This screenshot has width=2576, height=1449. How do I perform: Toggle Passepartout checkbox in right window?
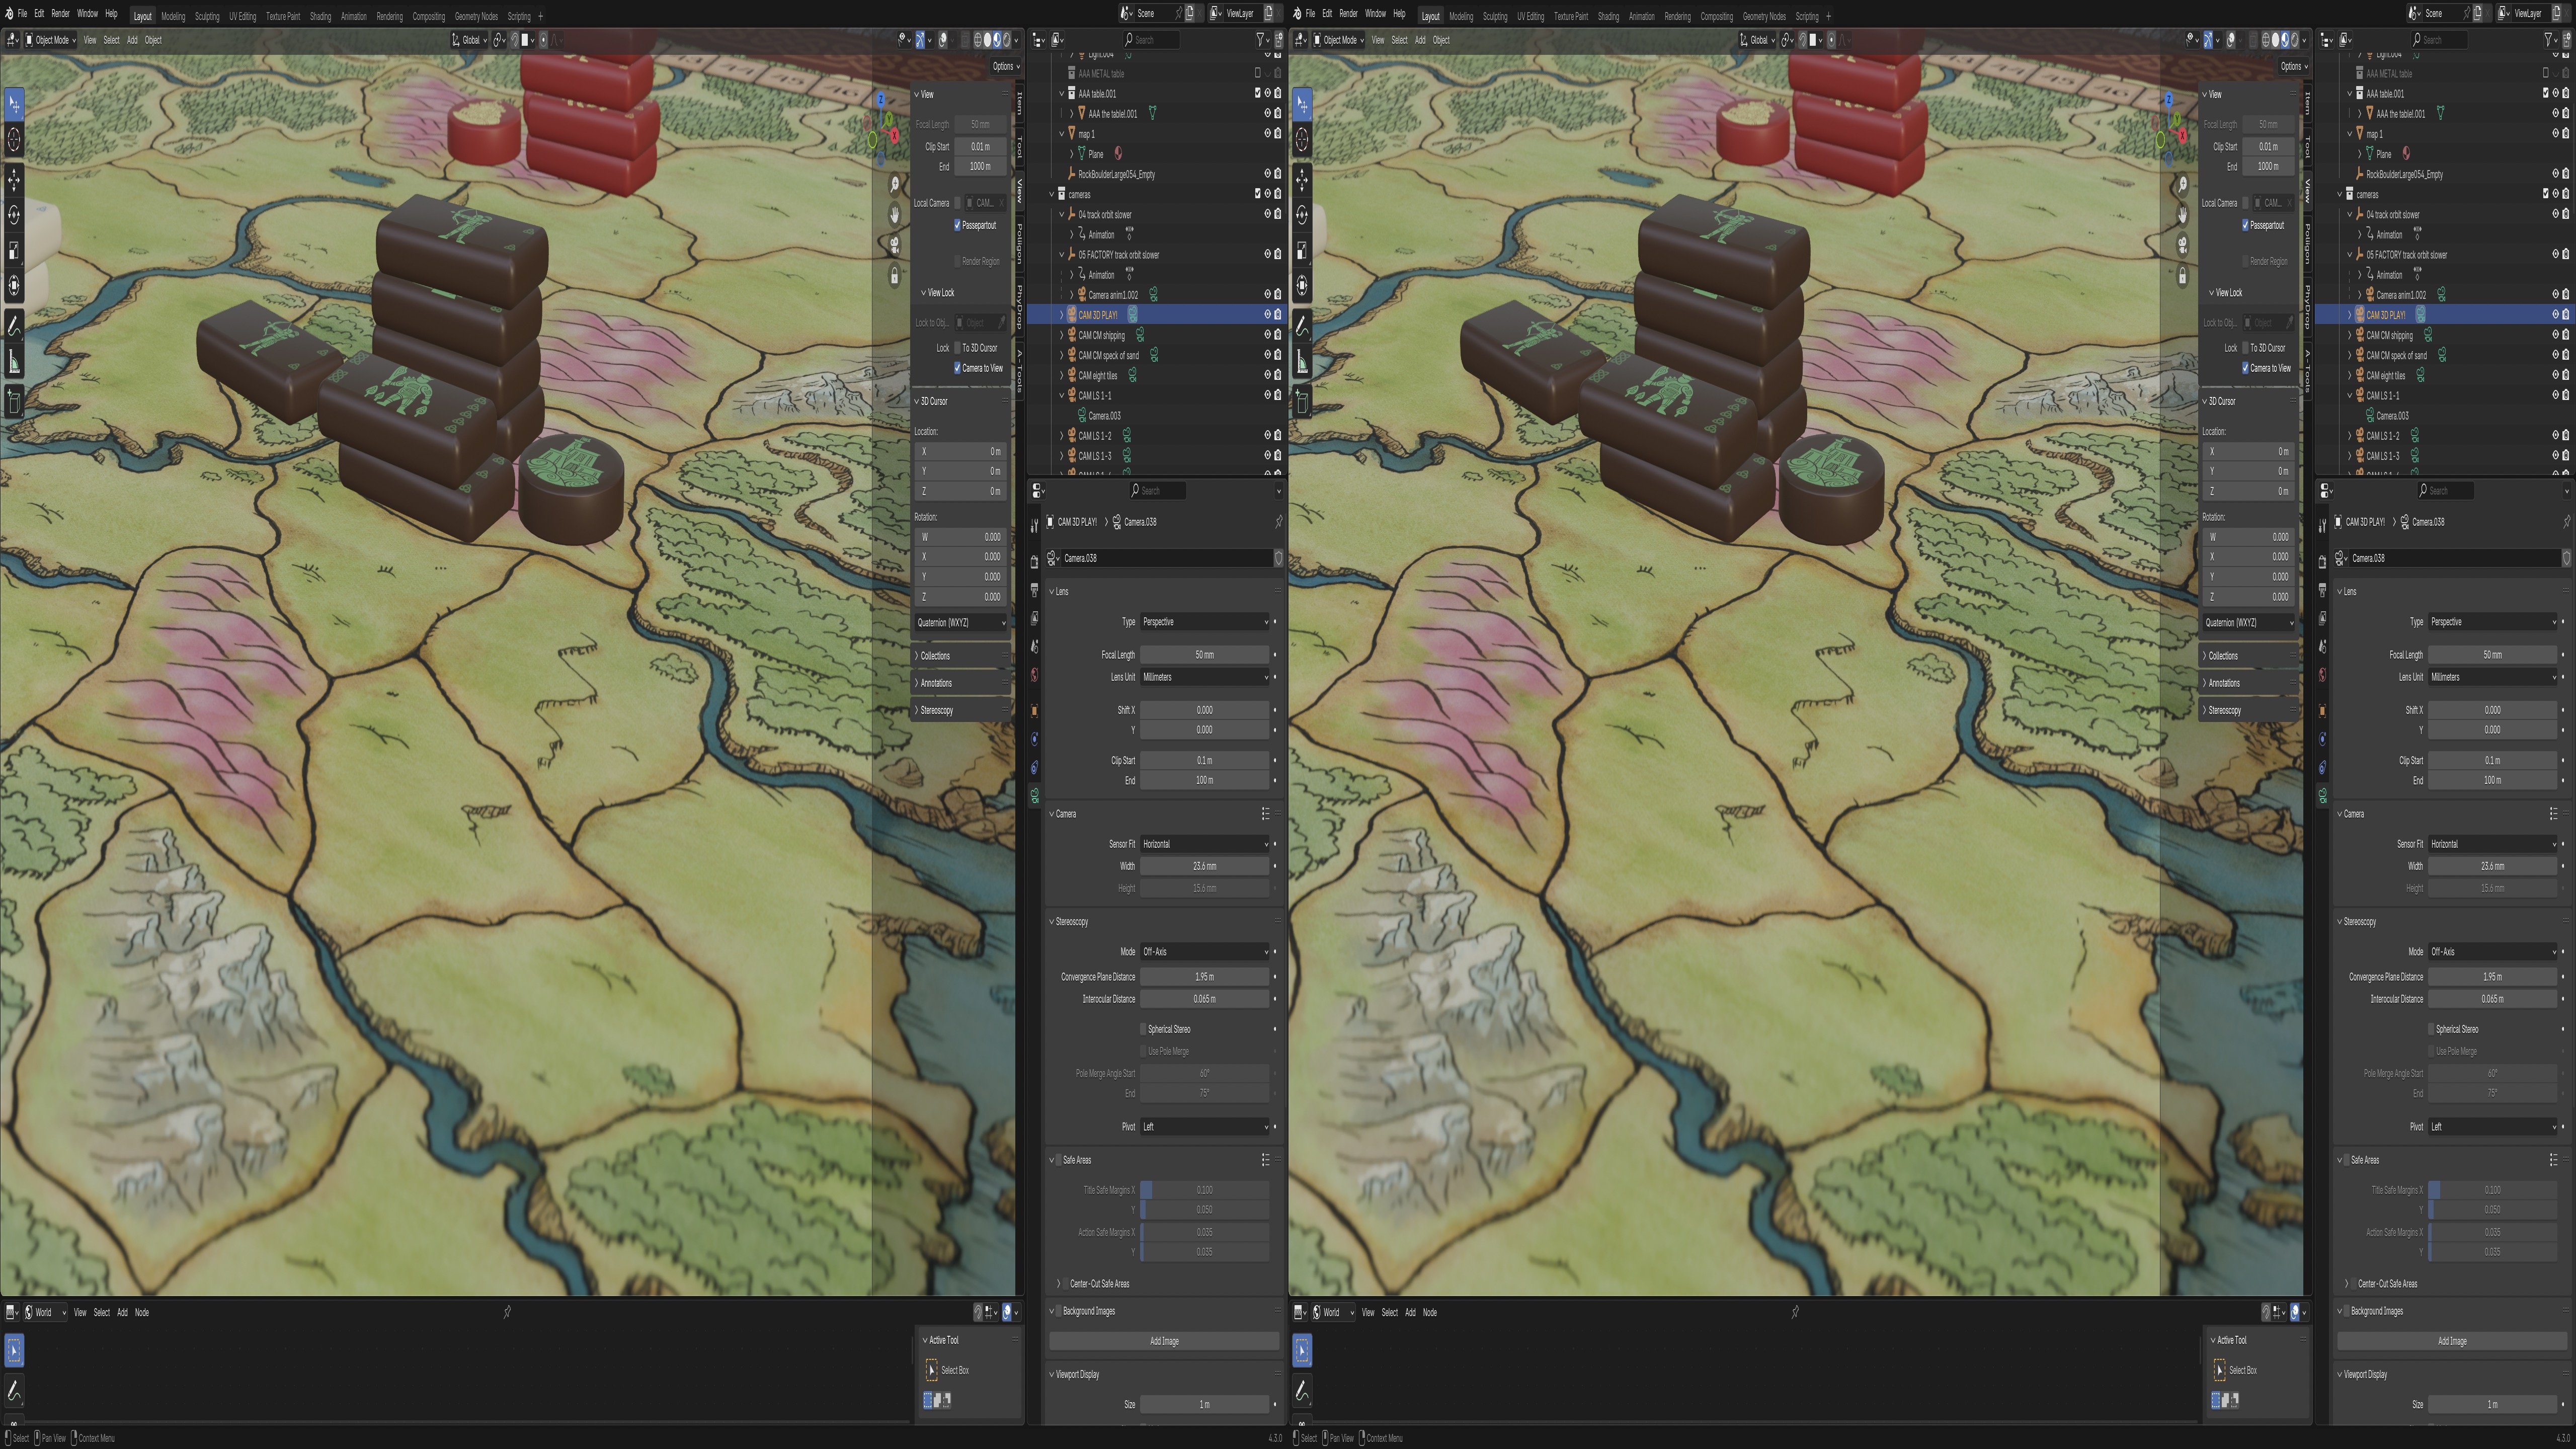tap(2246, 225)
